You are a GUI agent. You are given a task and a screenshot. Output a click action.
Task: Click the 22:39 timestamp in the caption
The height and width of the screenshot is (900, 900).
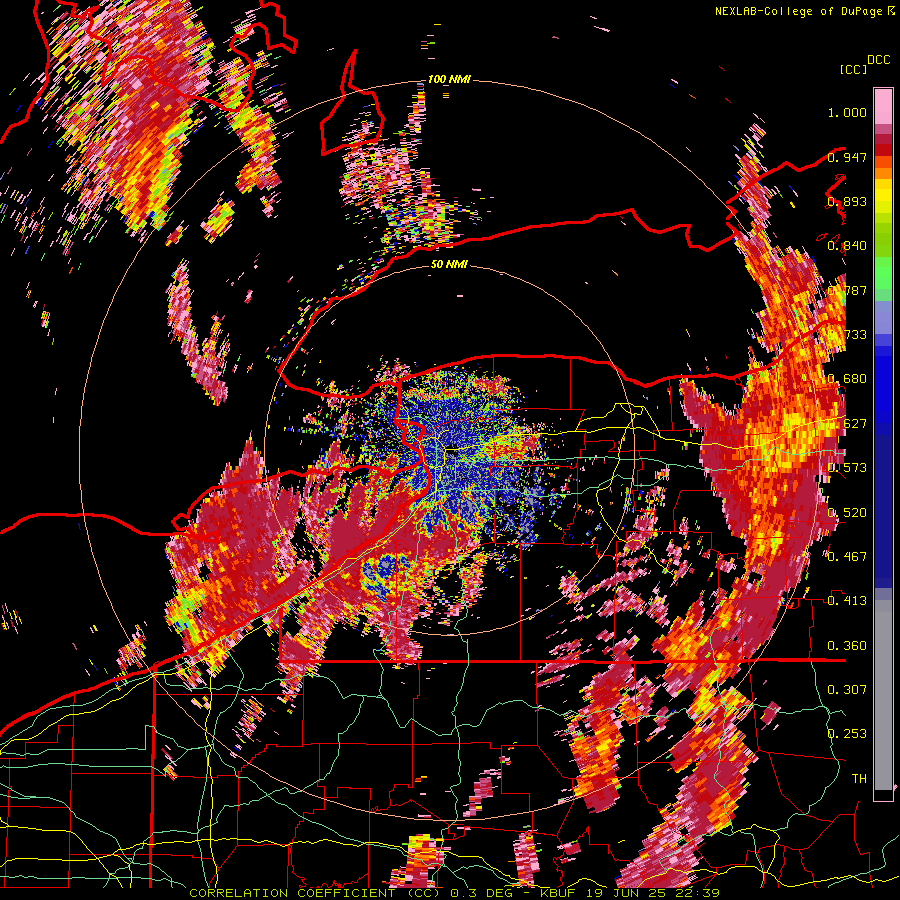tap(698, 893)
